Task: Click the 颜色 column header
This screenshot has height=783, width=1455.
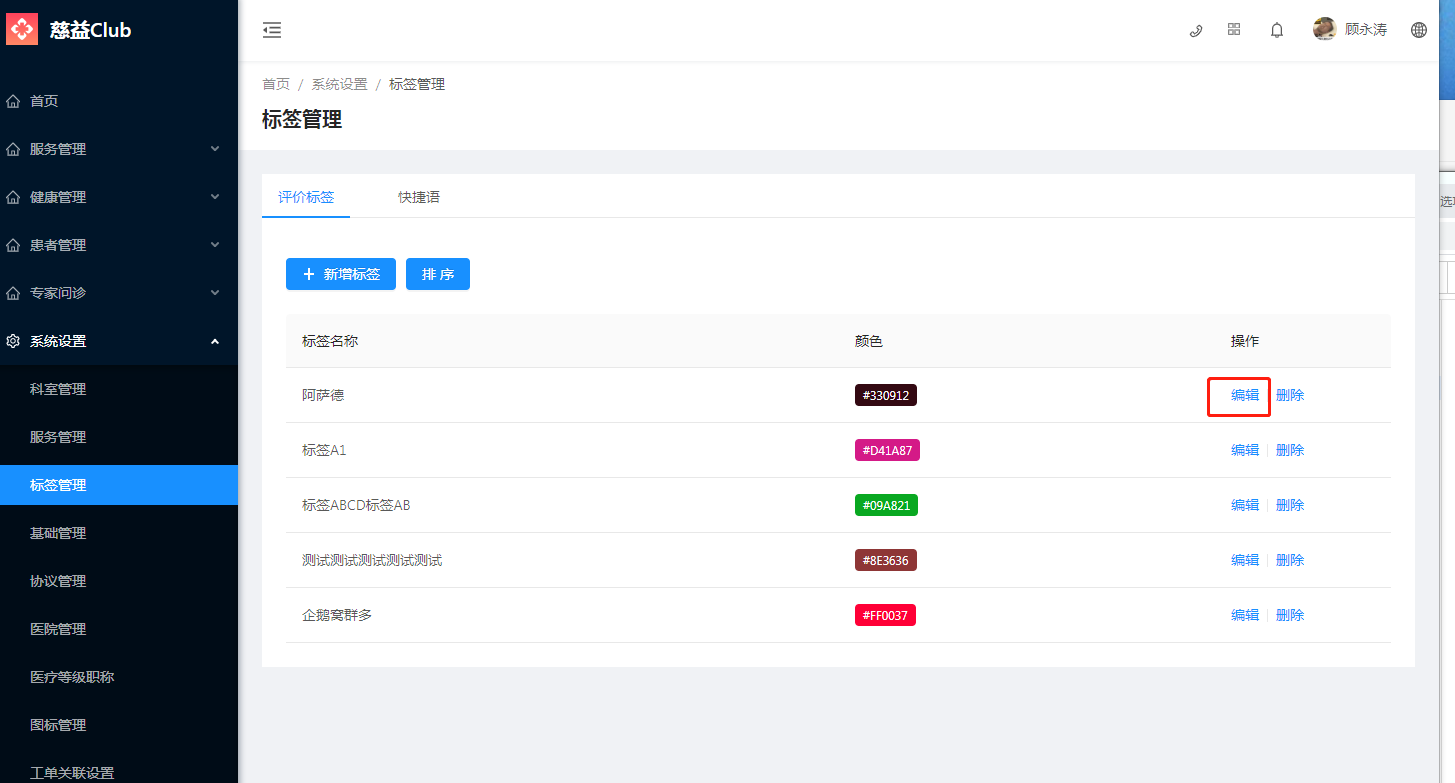Action: click(869, 341)
